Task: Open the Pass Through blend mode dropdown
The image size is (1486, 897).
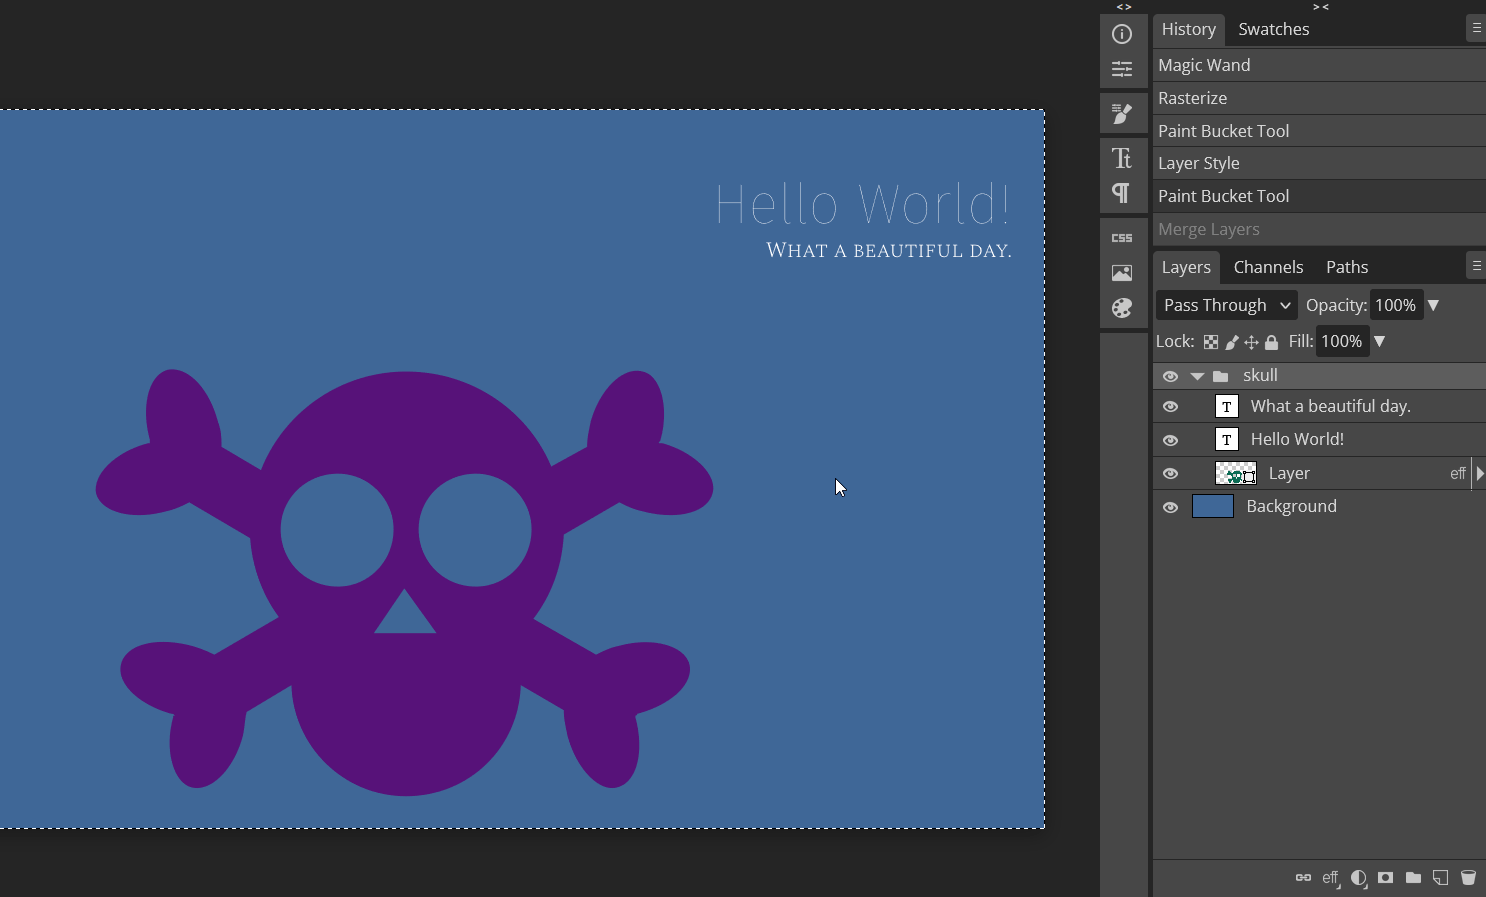Action: coord(1226,305)
